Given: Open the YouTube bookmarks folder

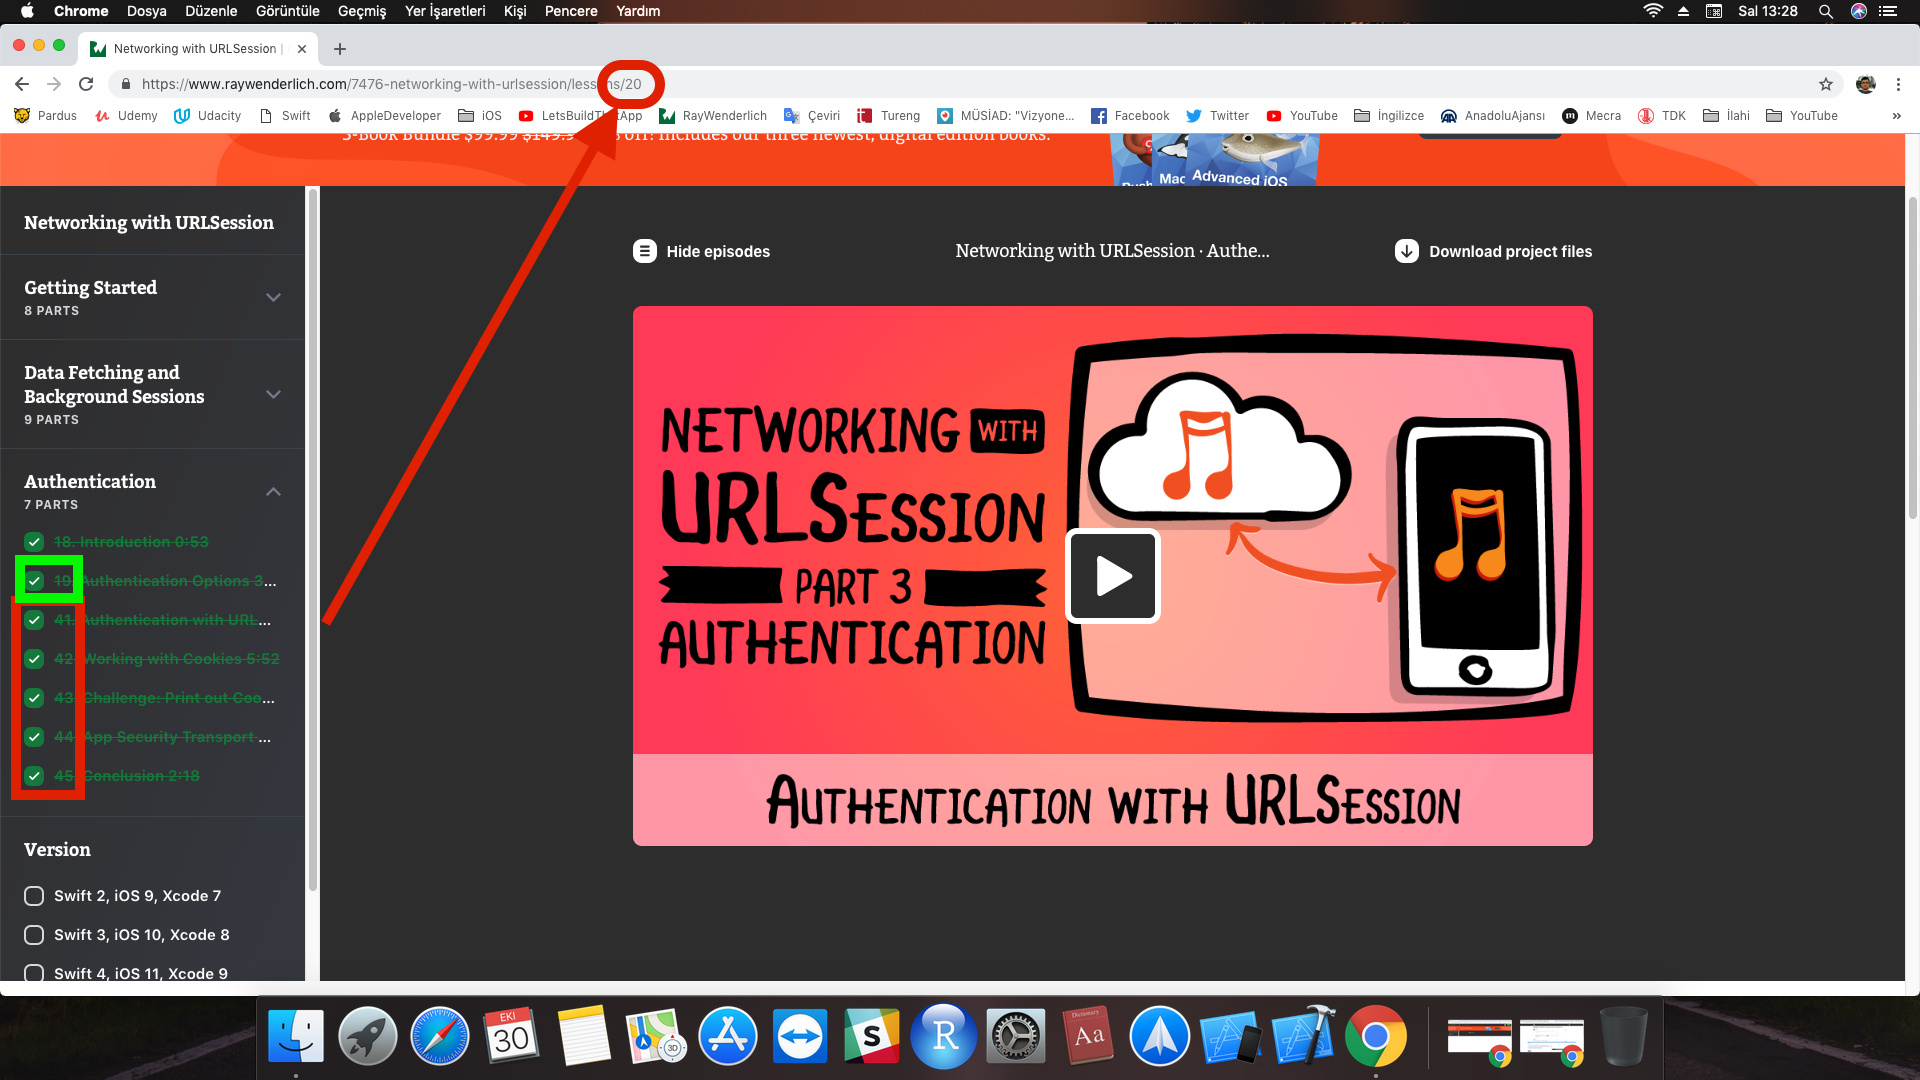Looking at the screenshot, I should point(1802,116).
